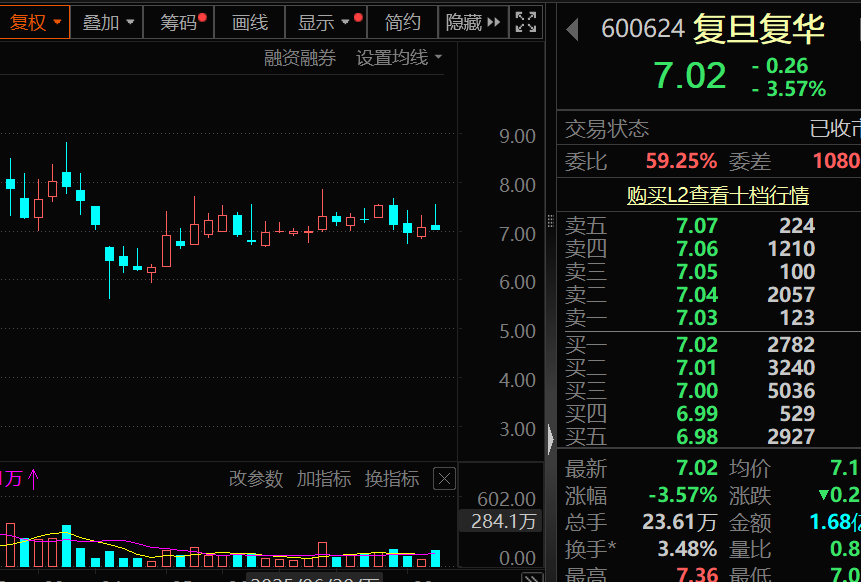The height and width of the screenshot is (582, 861).
Task: Open the 叠加 overlay dropdown
Action: click(x=106, y=22)
